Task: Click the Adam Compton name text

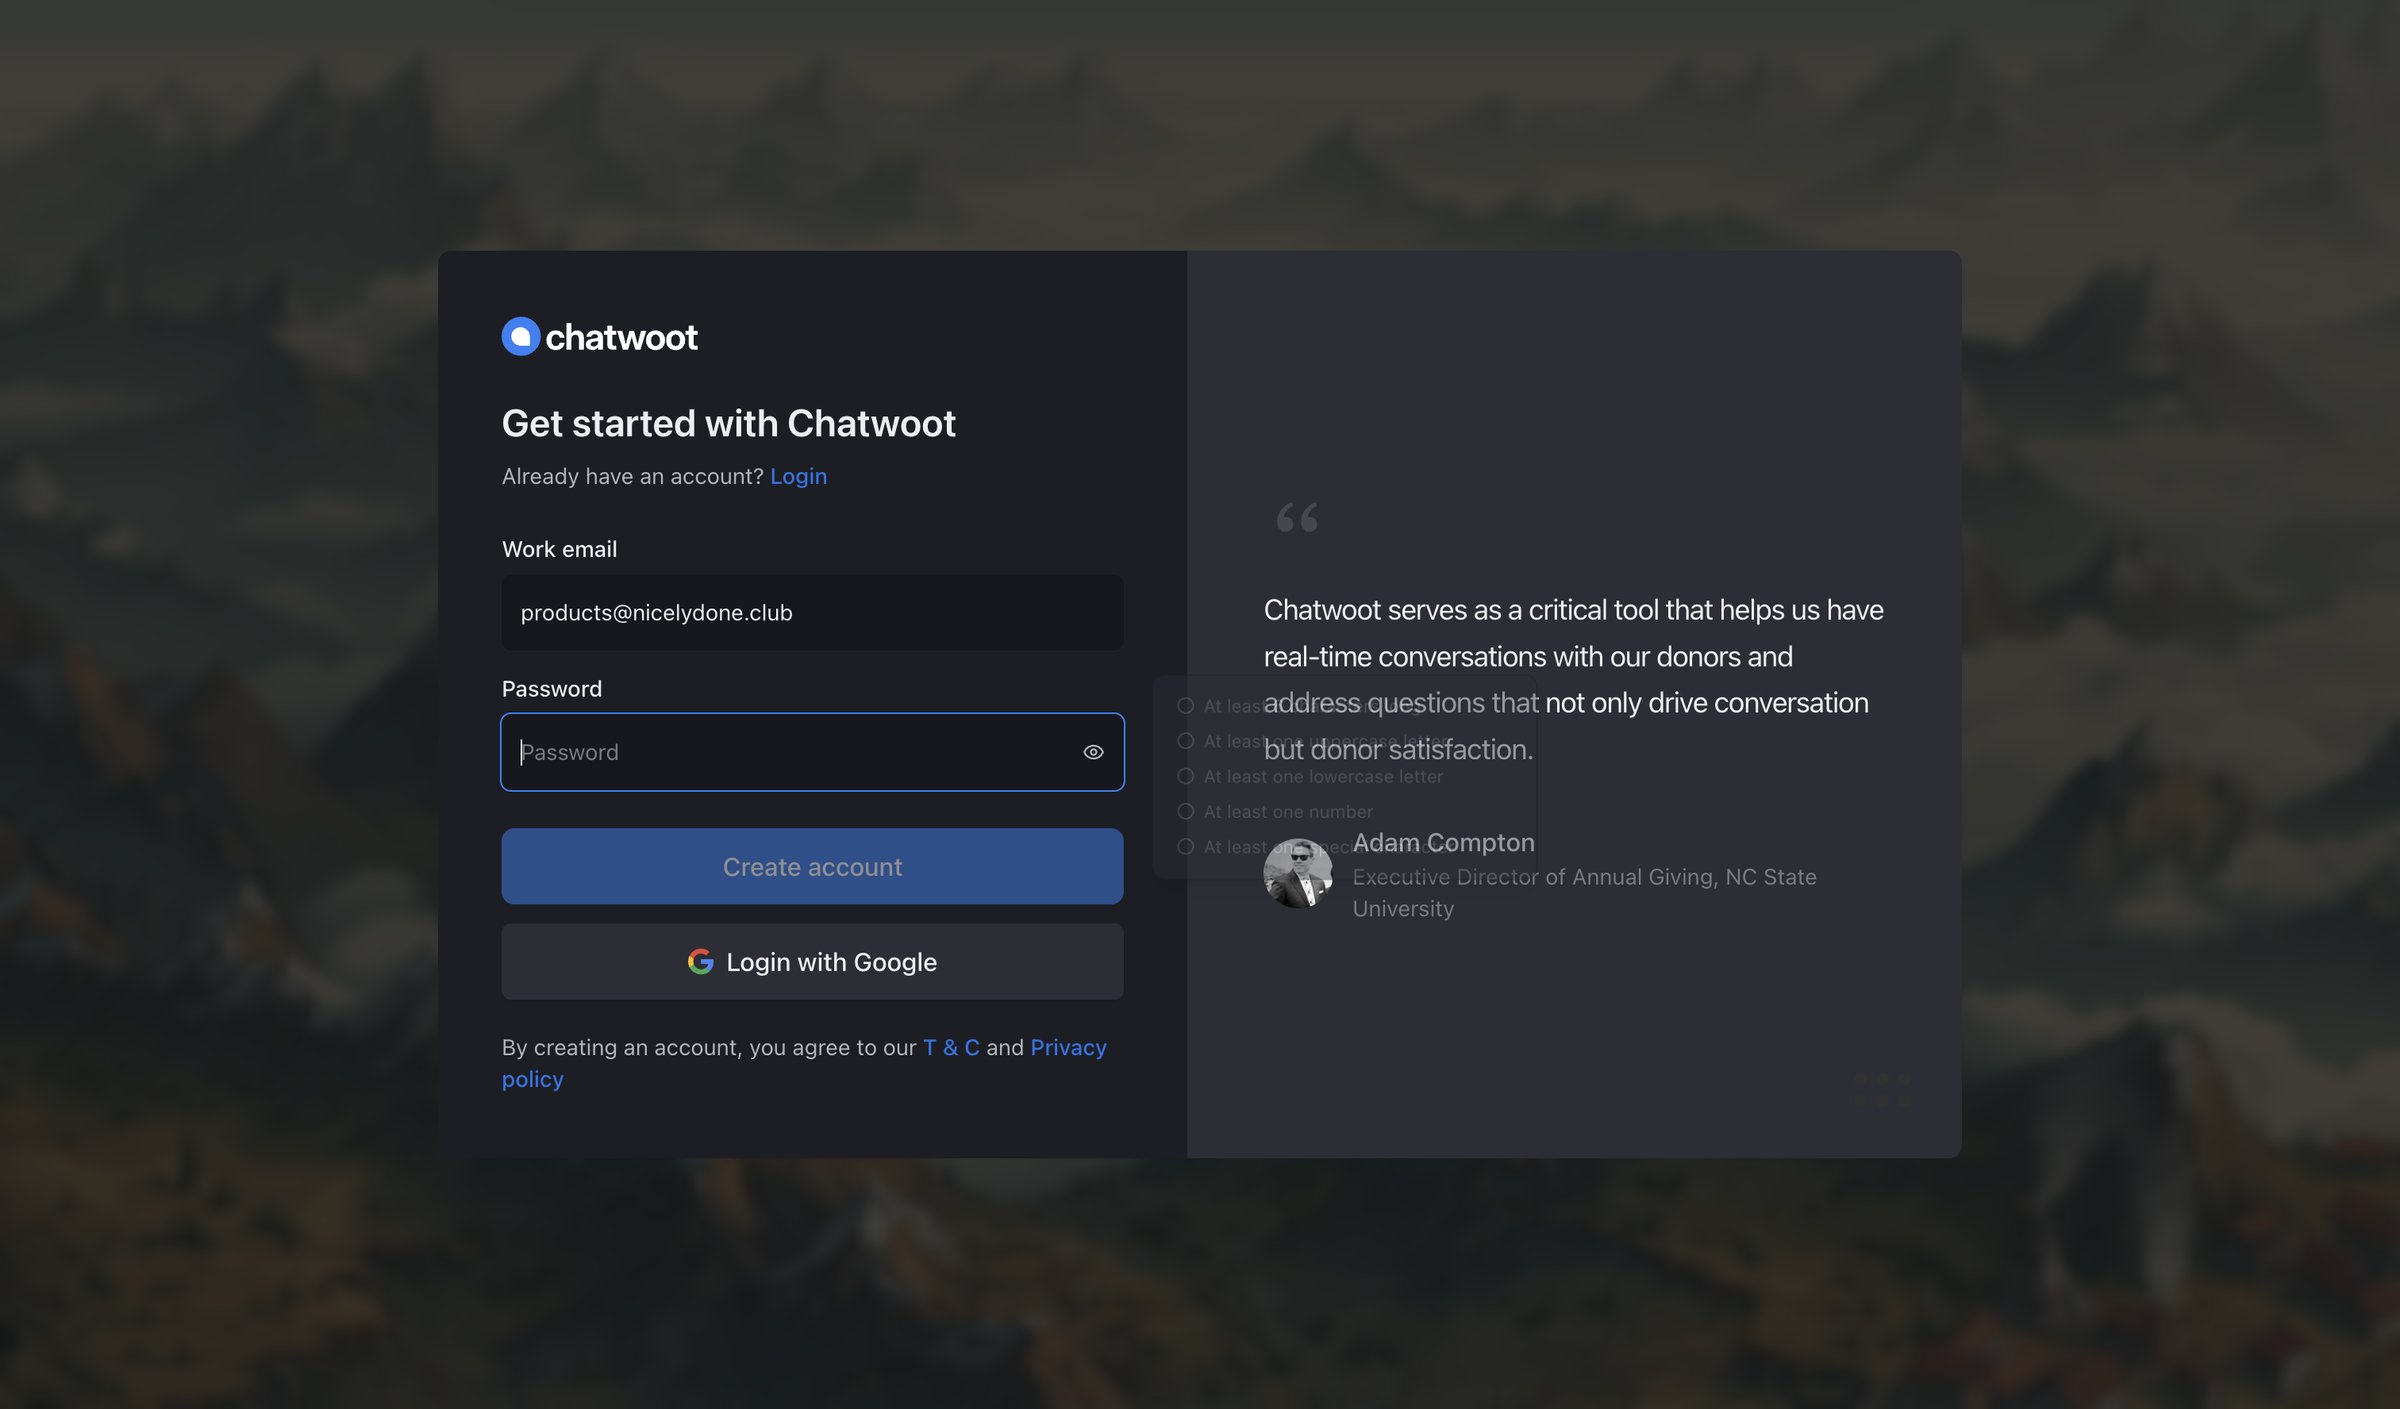Action: click(x=1443, y=843)
